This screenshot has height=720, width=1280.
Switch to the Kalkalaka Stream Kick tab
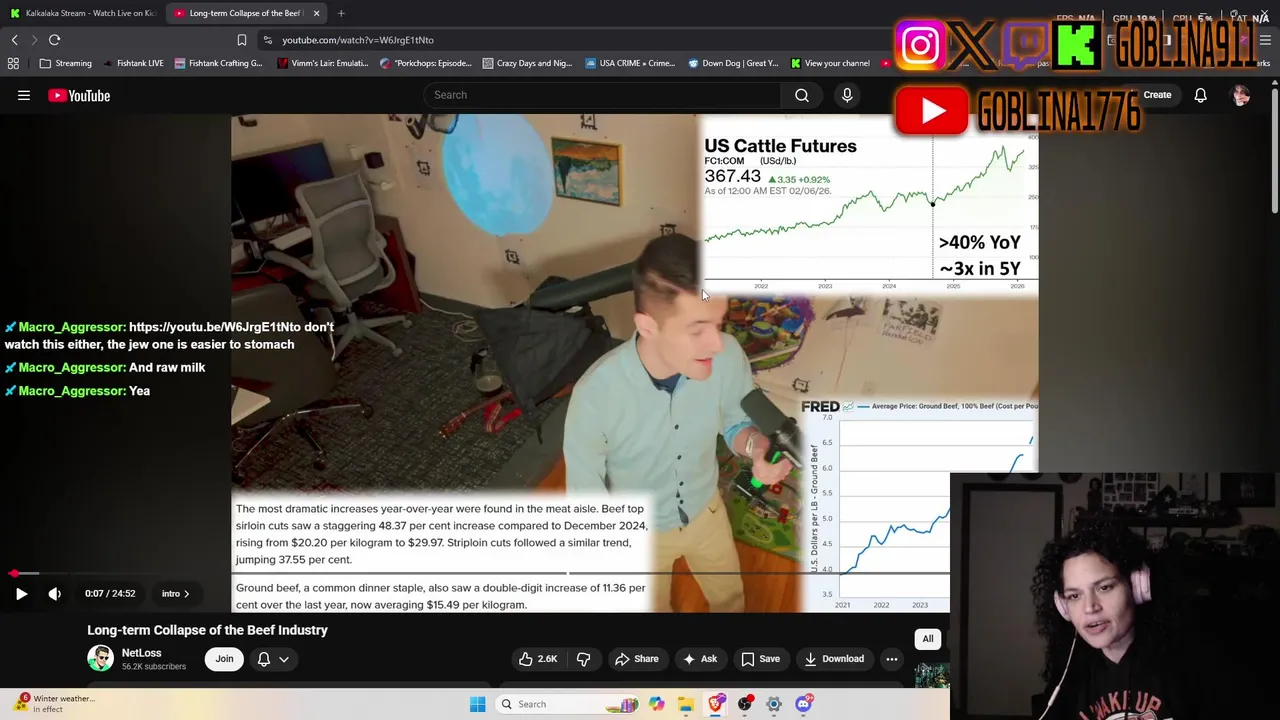tap(83, 13)
